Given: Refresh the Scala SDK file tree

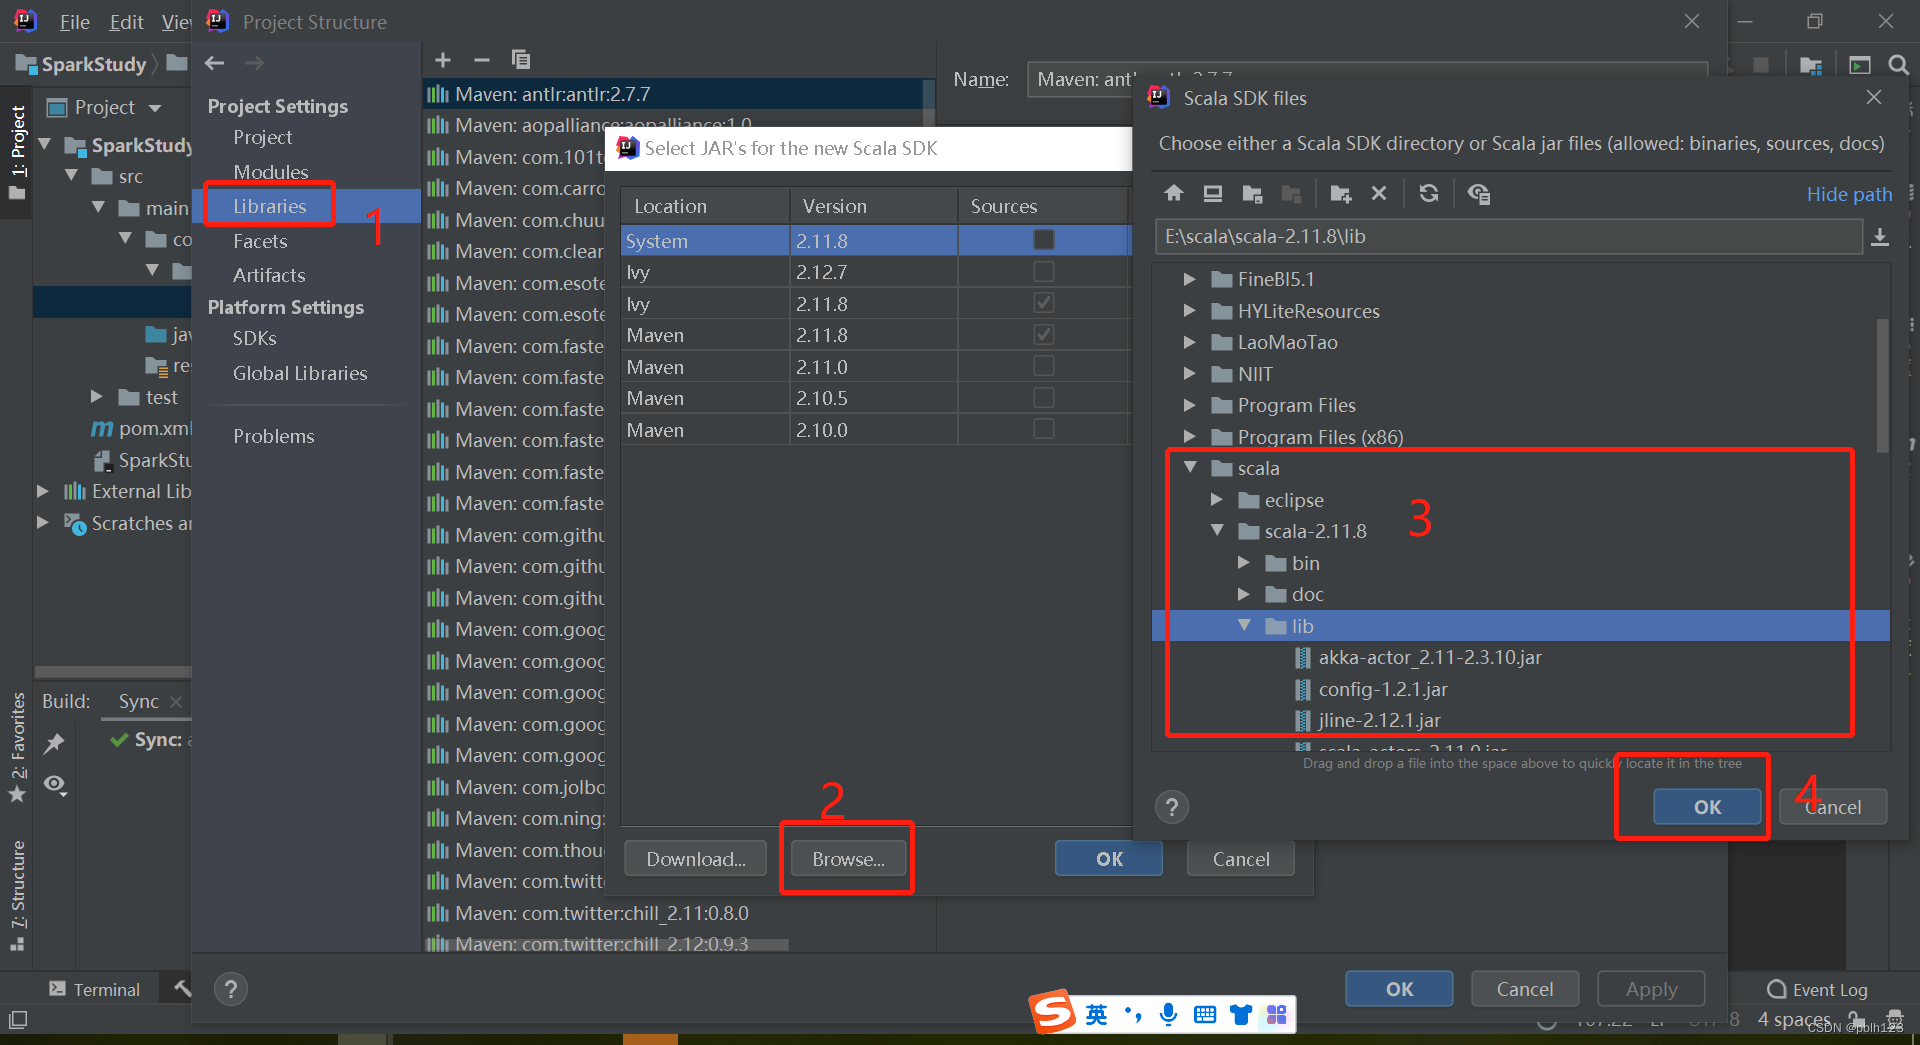Looking at the screenshot, I should pos(1429,193).
